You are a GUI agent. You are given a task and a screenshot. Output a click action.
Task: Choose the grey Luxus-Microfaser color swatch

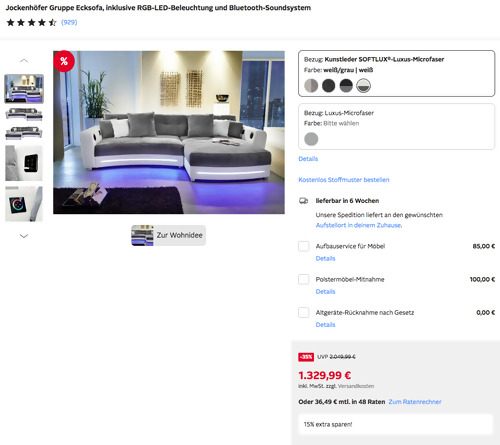pos(311,139)
